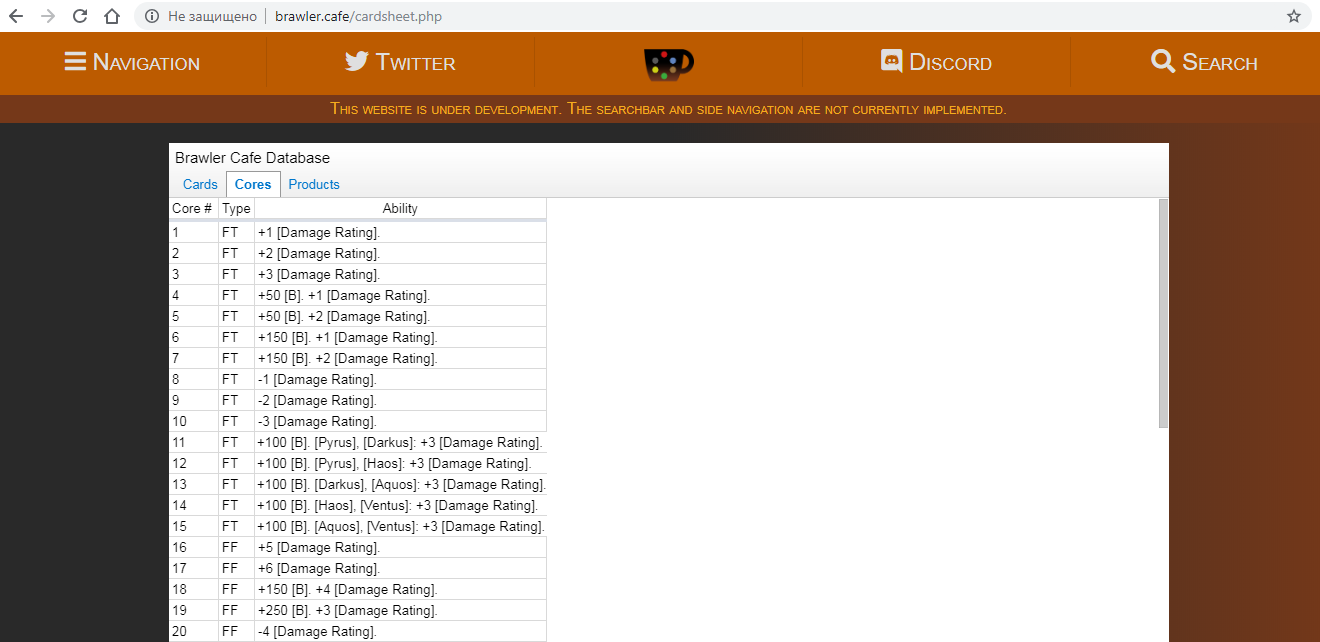The height and width of the screenshot is (642, 1320).
Task: Click core number 16 cell
Action: tap(193, 547)
